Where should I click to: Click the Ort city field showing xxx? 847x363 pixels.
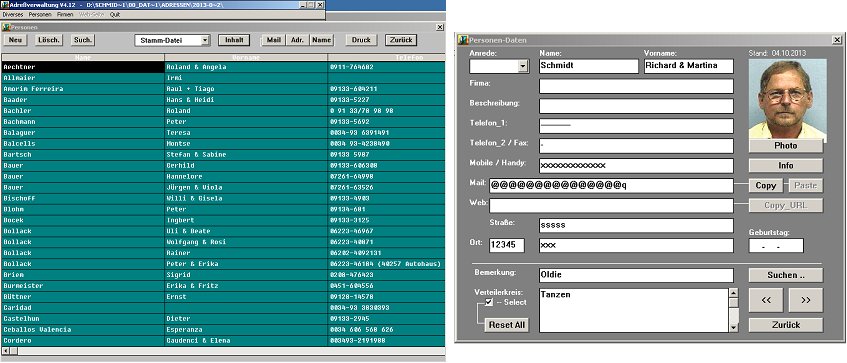click(636, 245)
